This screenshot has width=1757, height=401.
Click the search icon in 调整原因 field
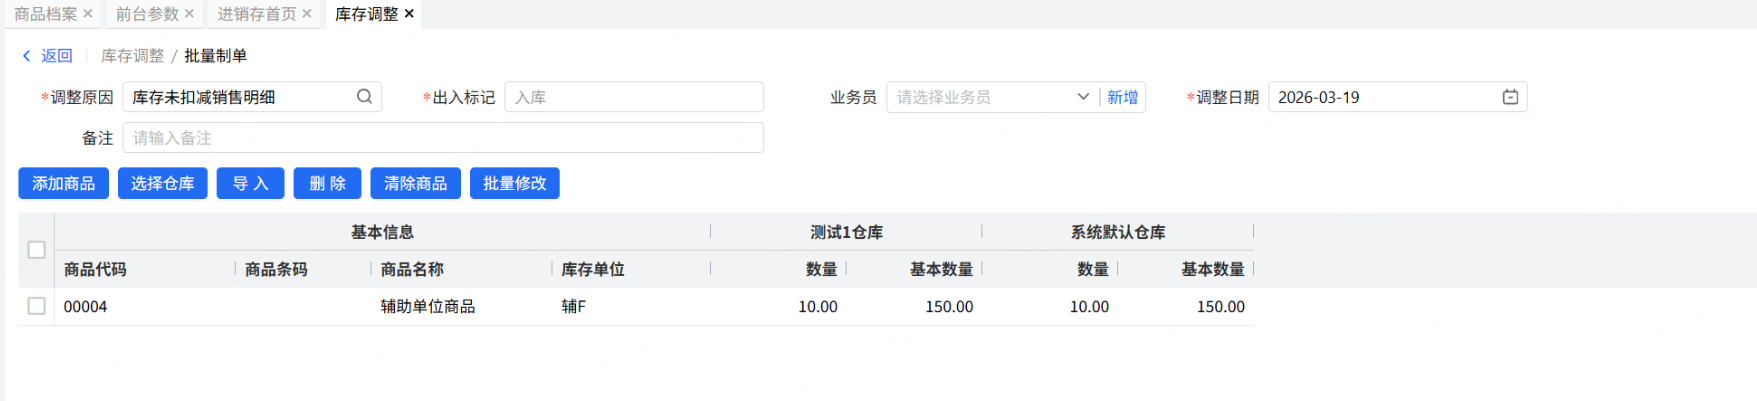coord(364,97)
